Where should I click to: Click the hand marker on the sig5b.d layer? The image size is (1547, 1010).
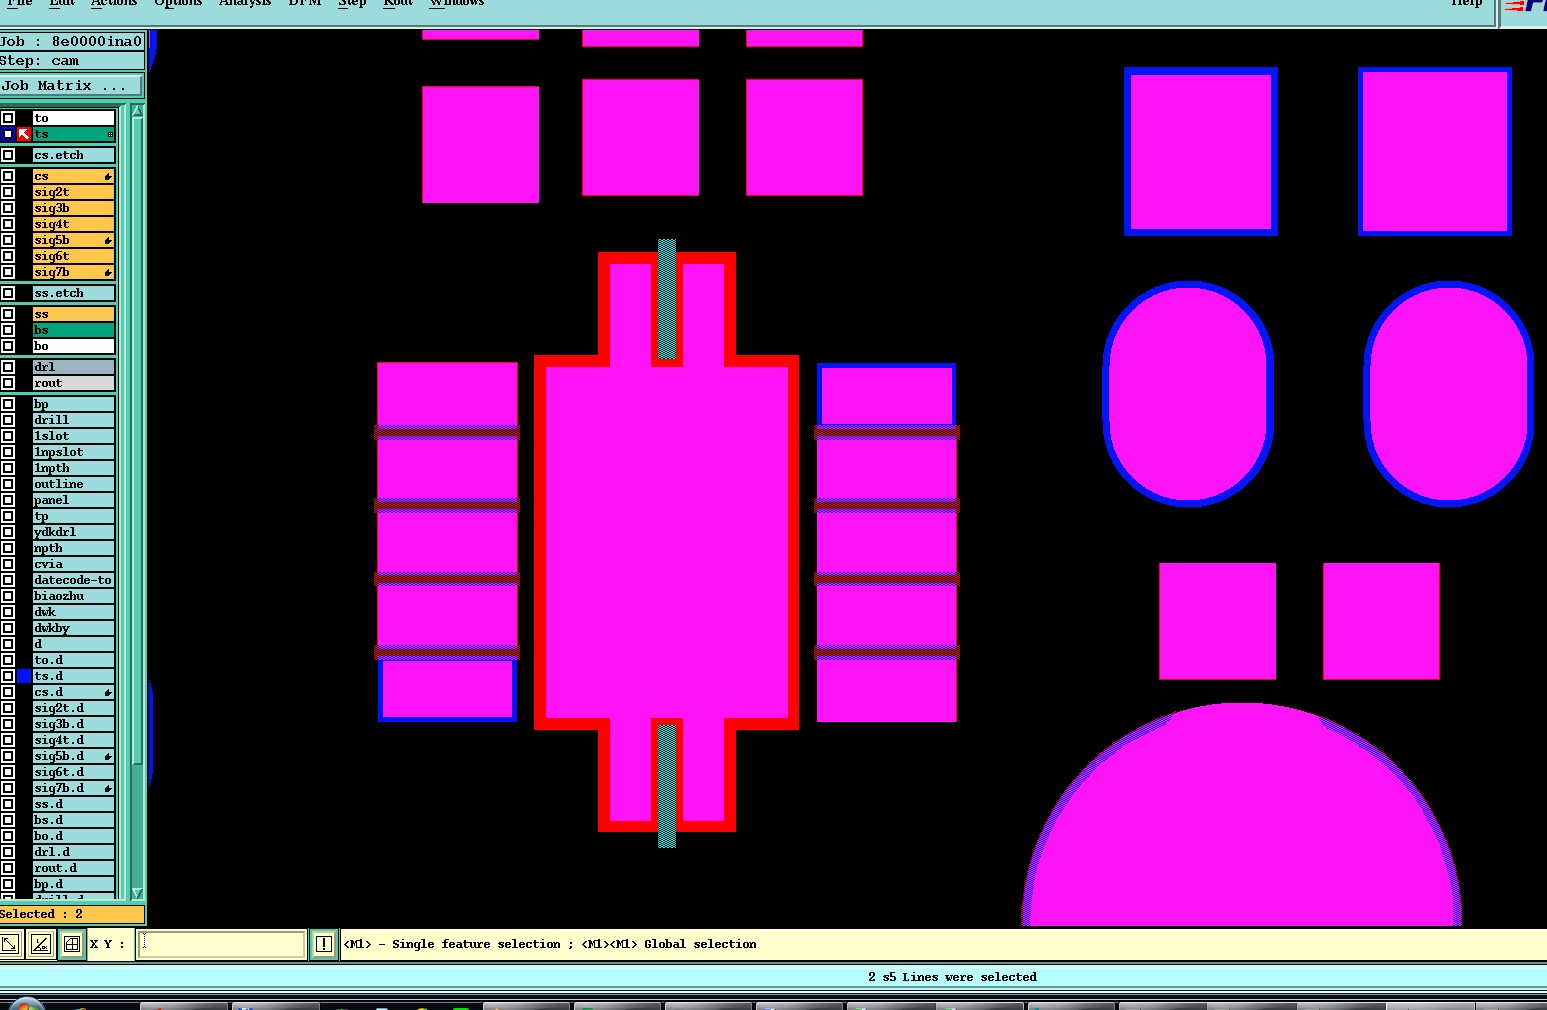click(108, 756)
